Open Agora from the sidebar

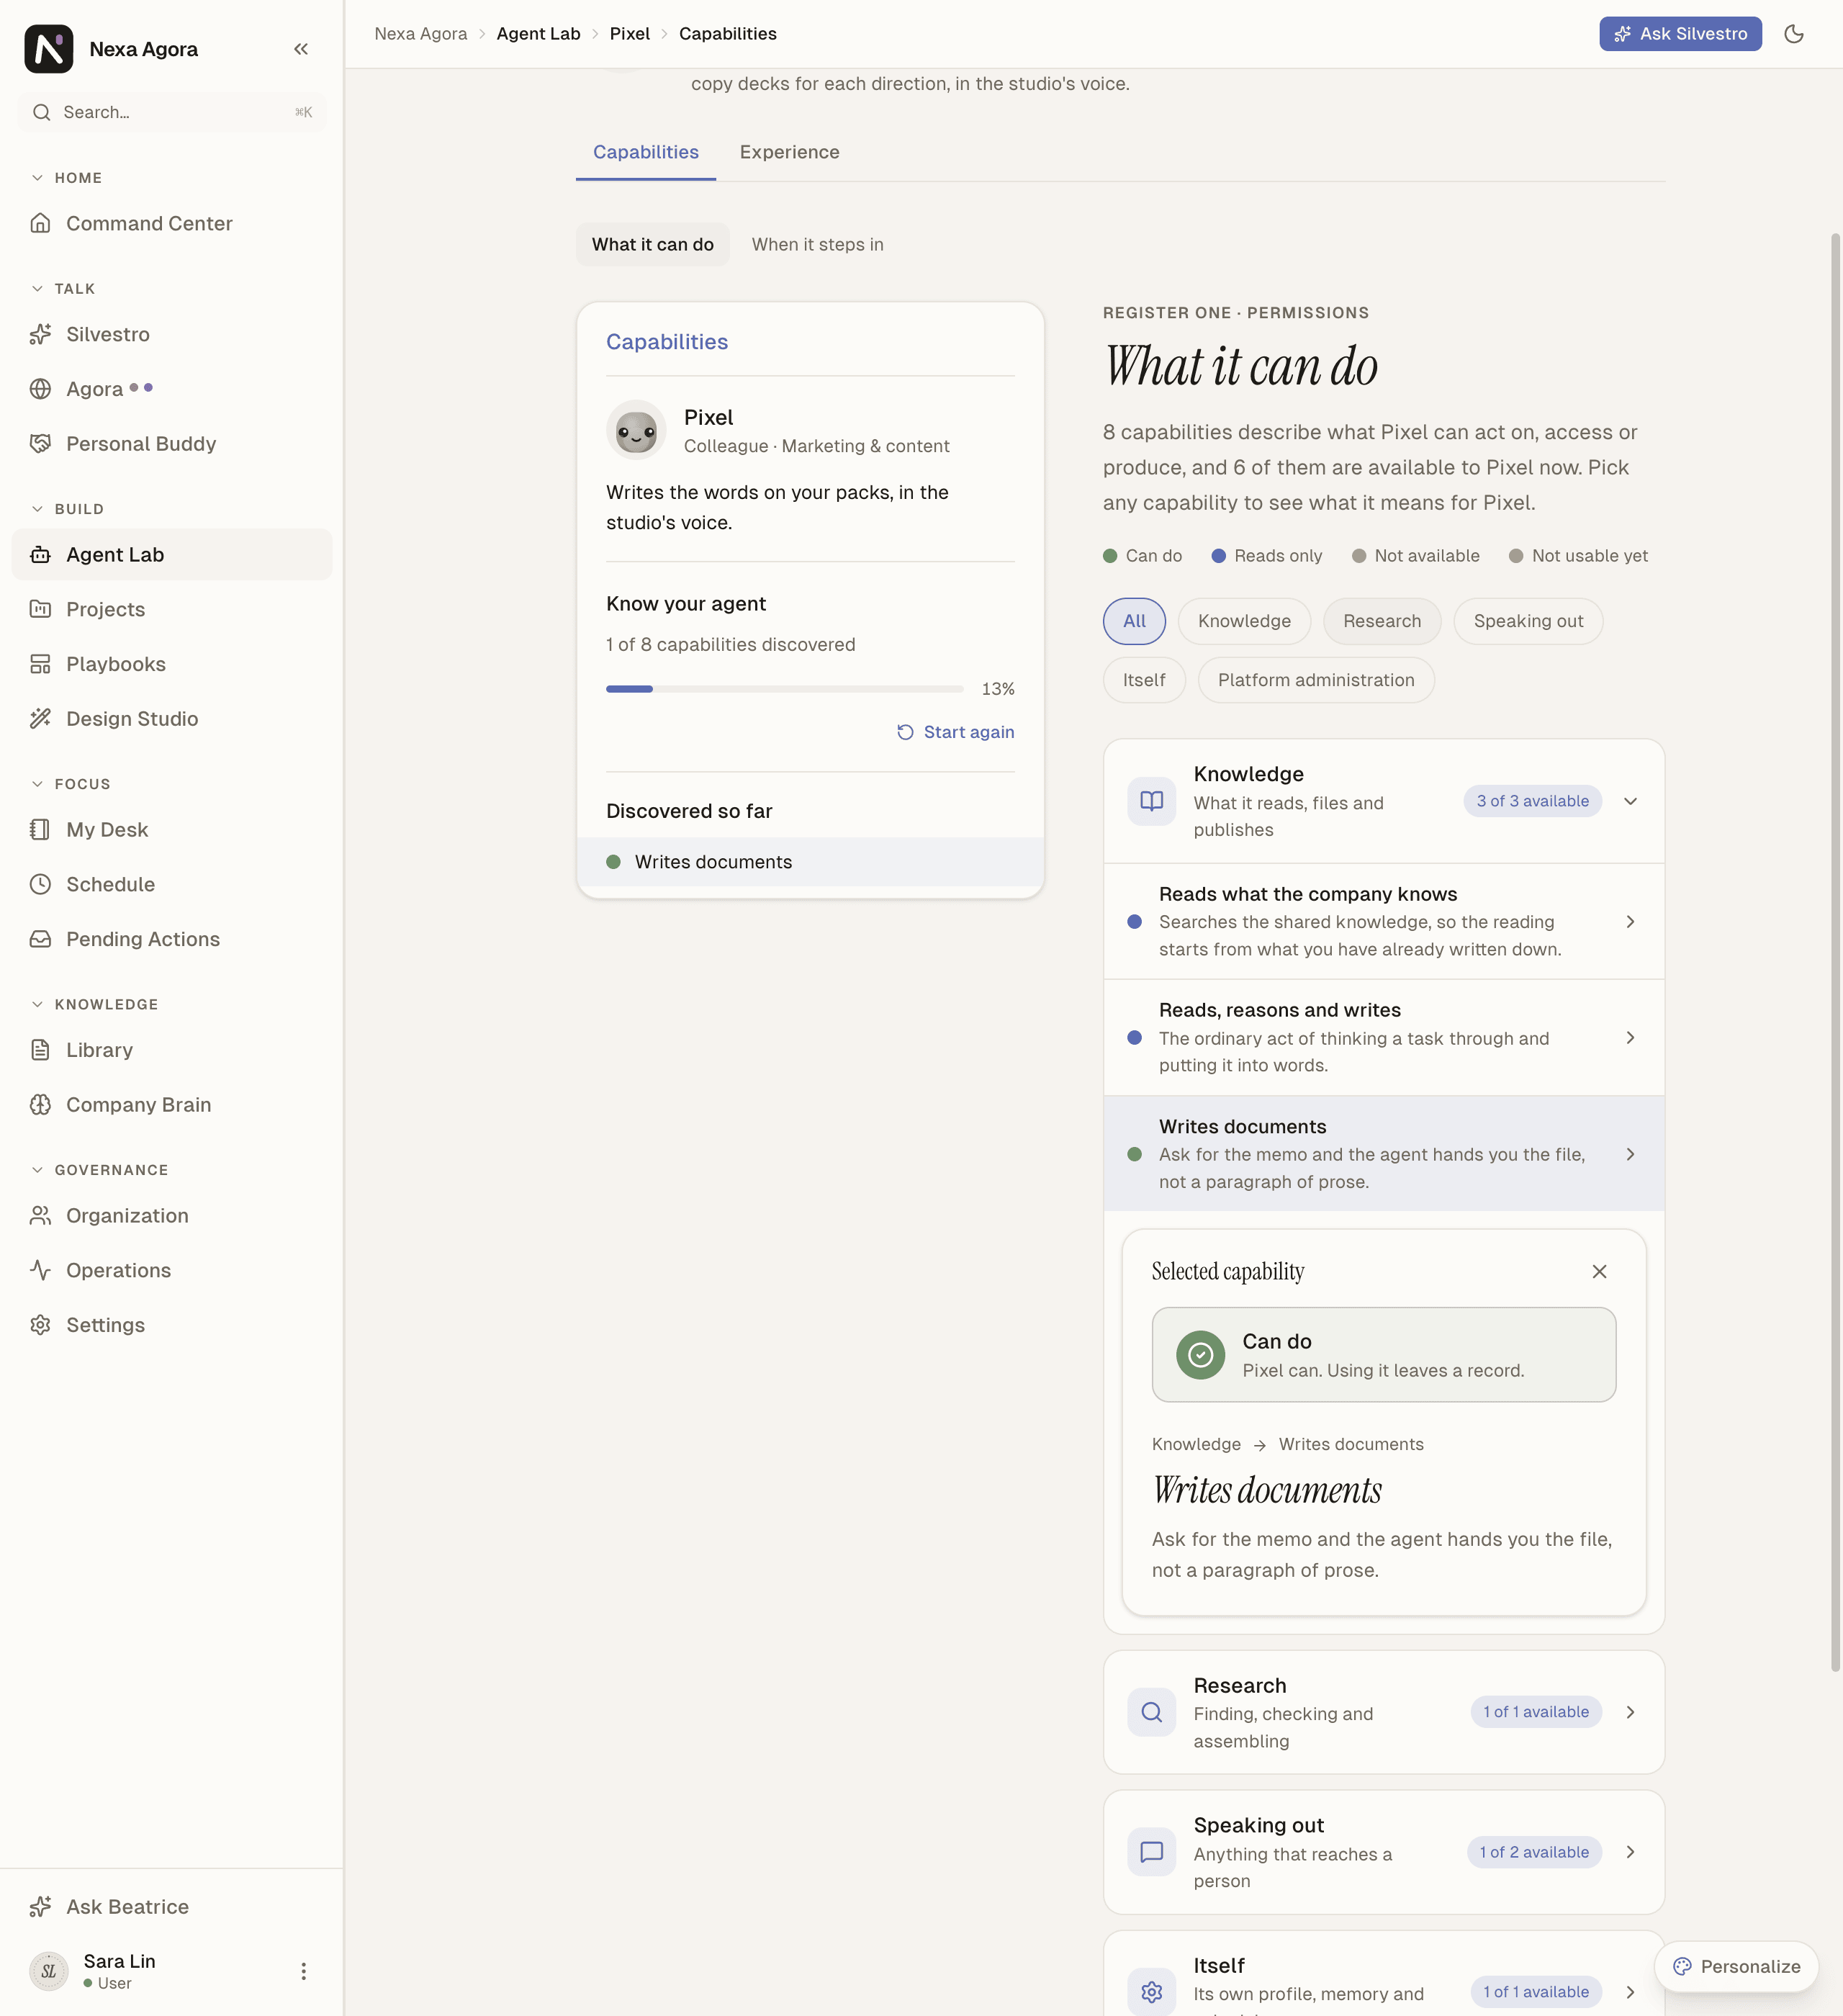pos(172,389)
